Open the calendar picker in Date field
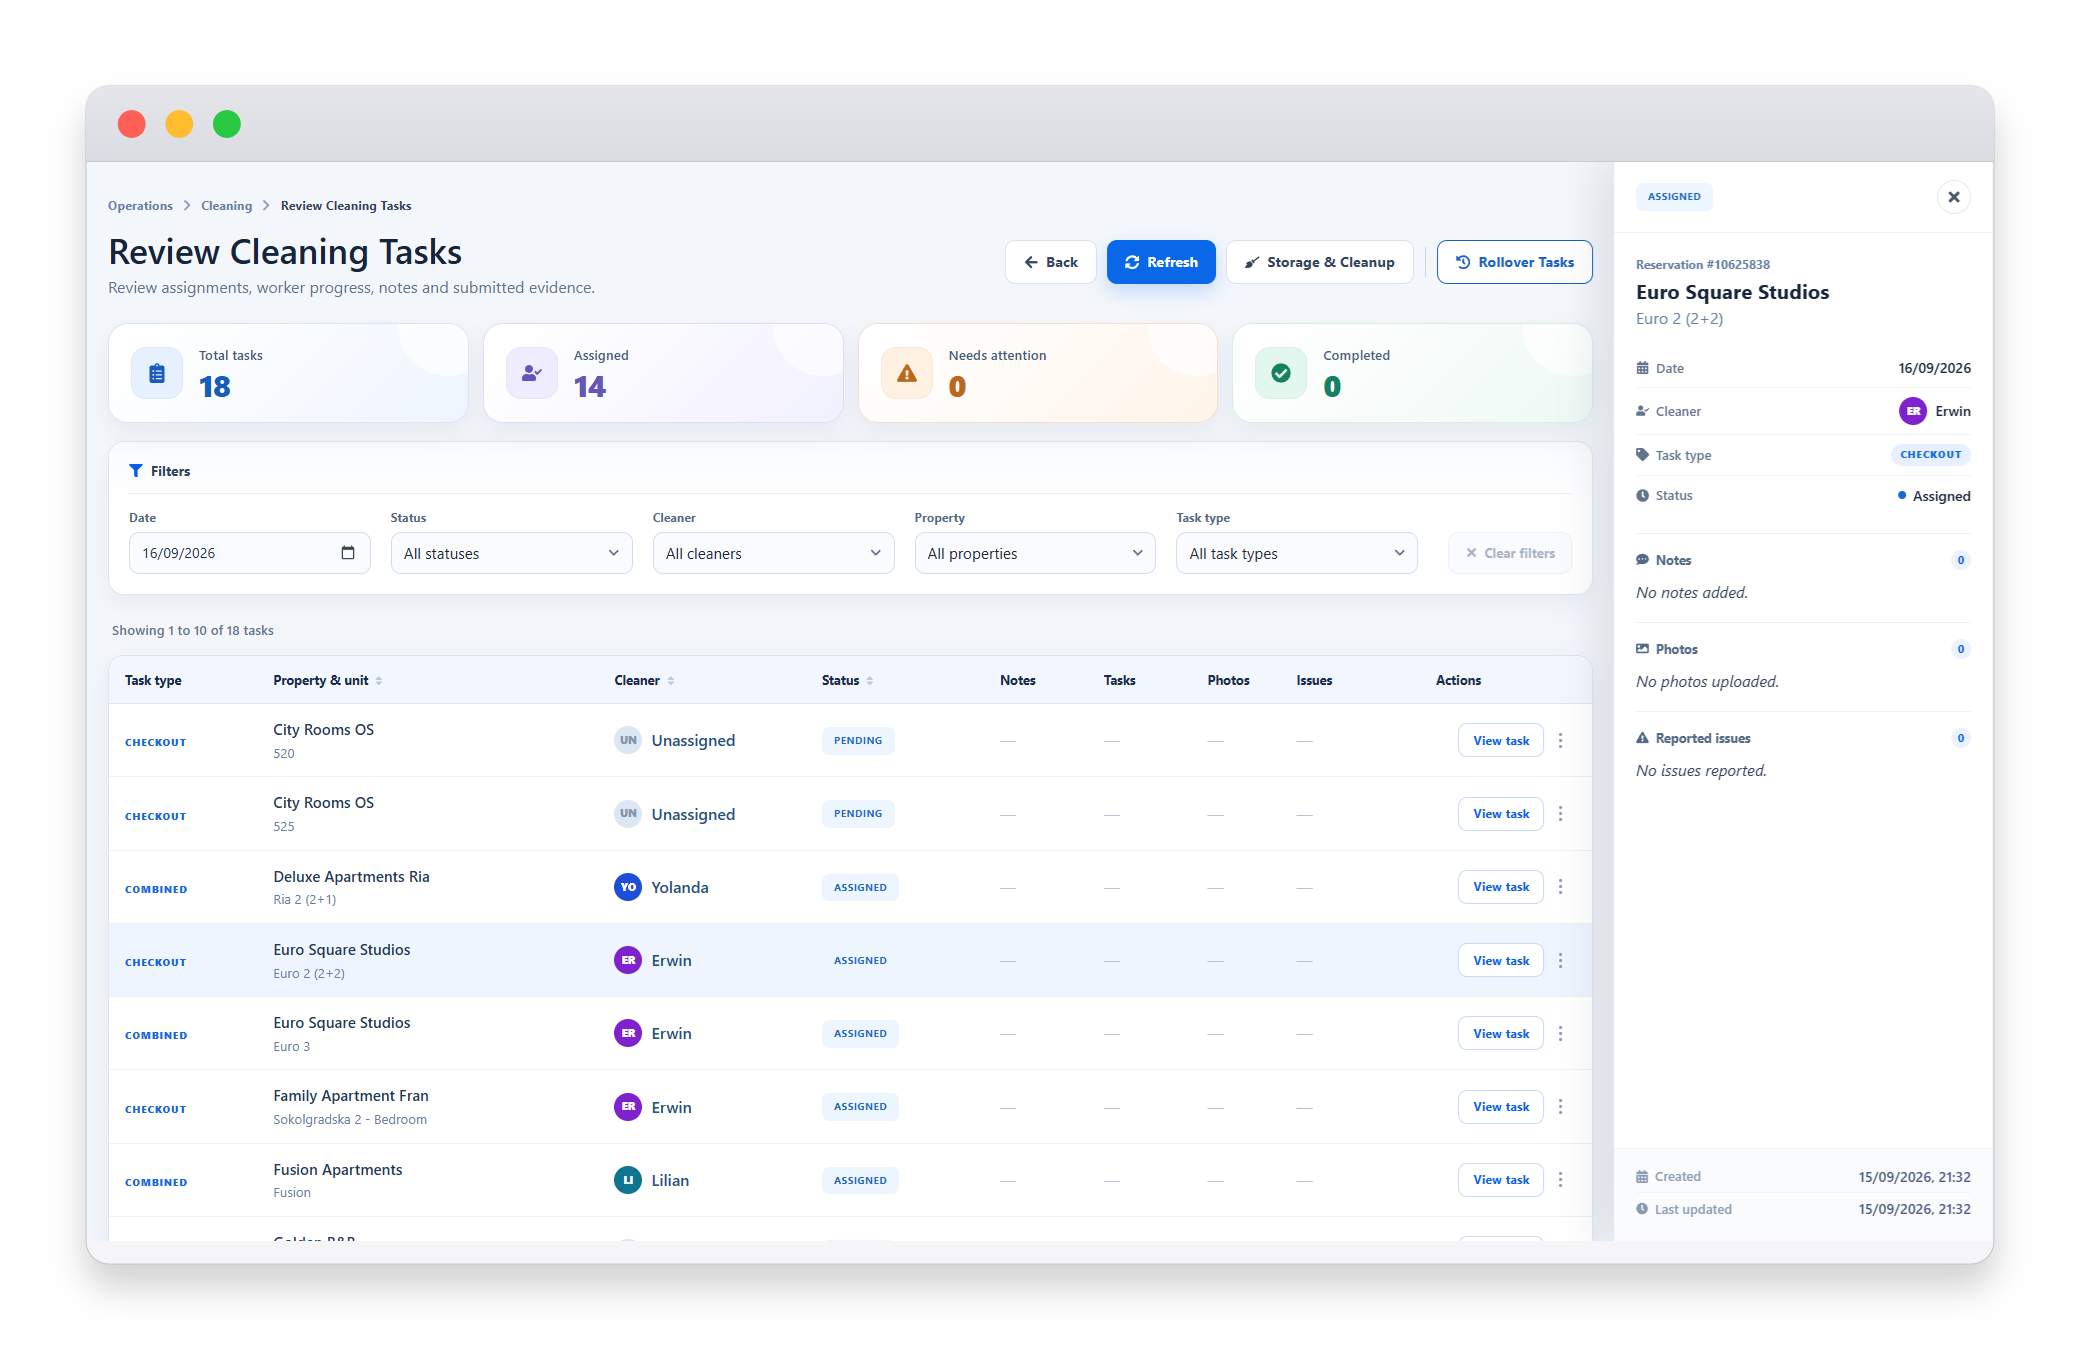 (348, 553)
